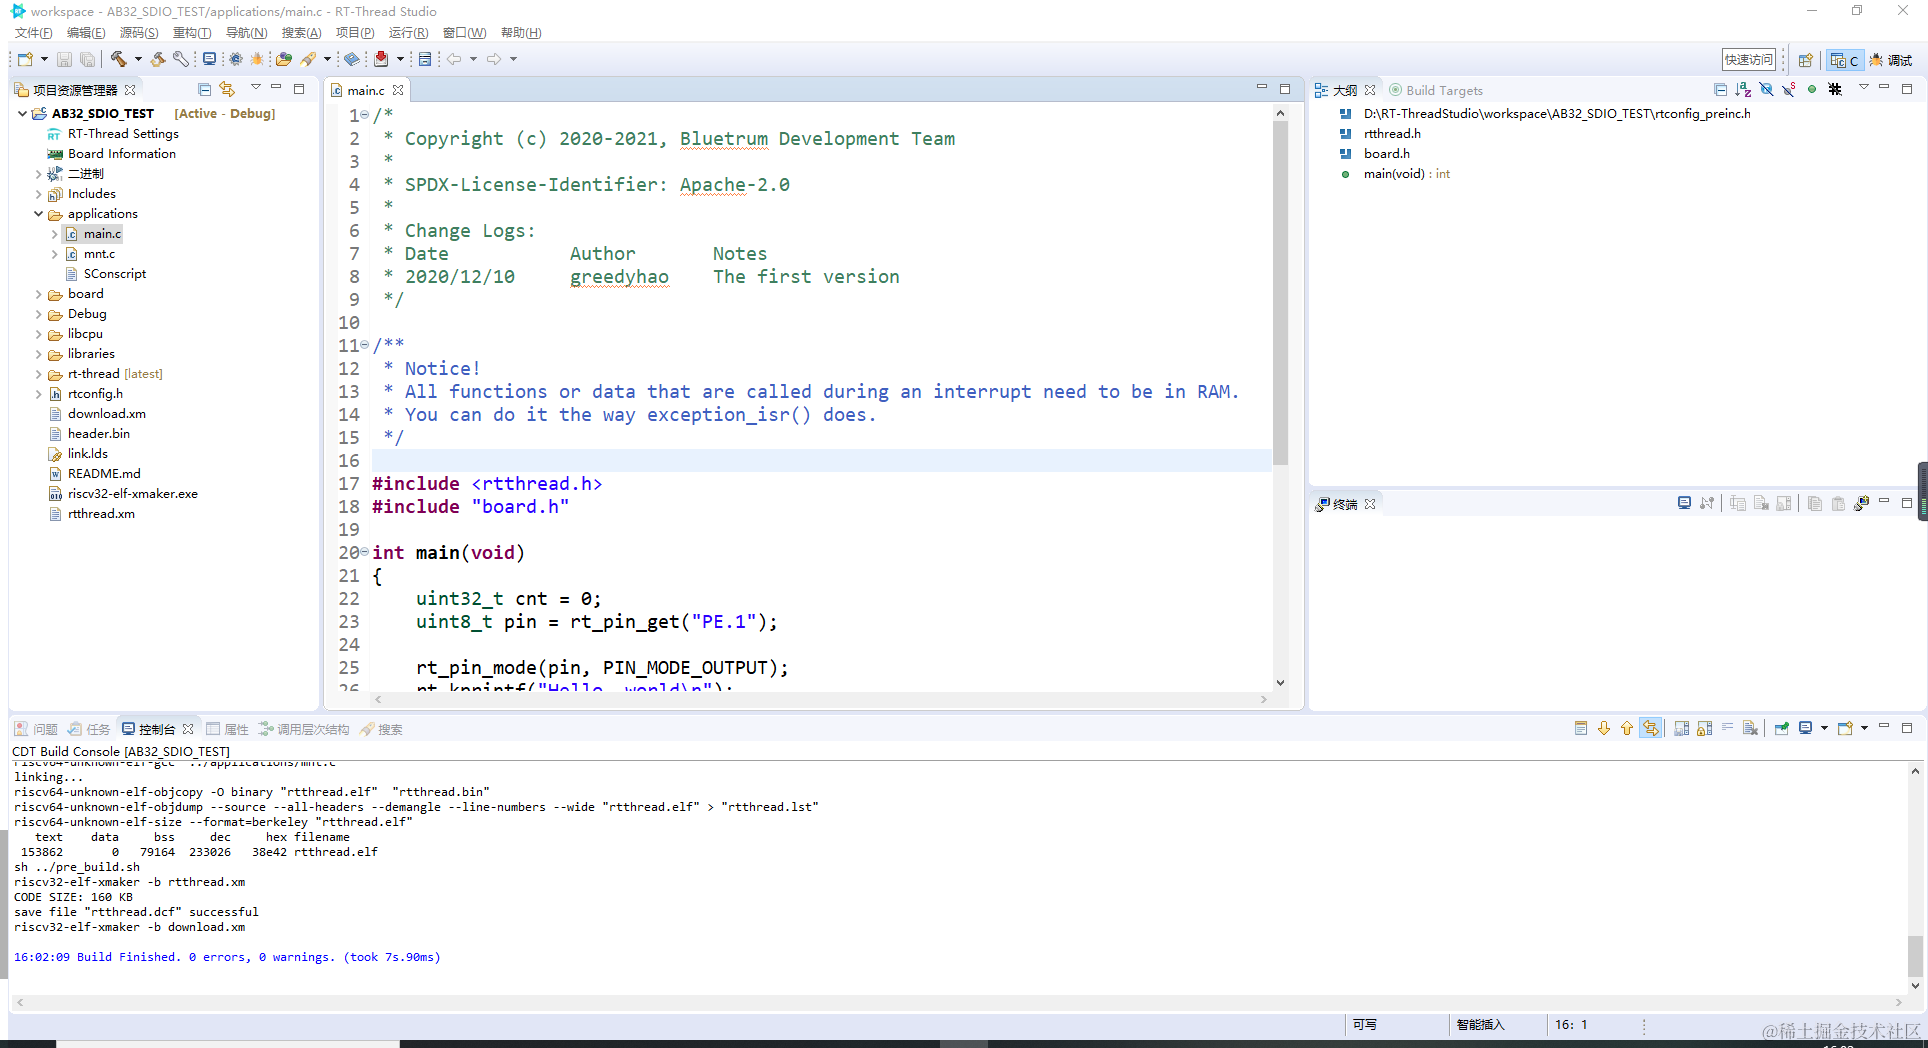Click the red download-to-board icon
Image resolution: width=1928 pixels, height=1048 pixels.
click(381, 59)
